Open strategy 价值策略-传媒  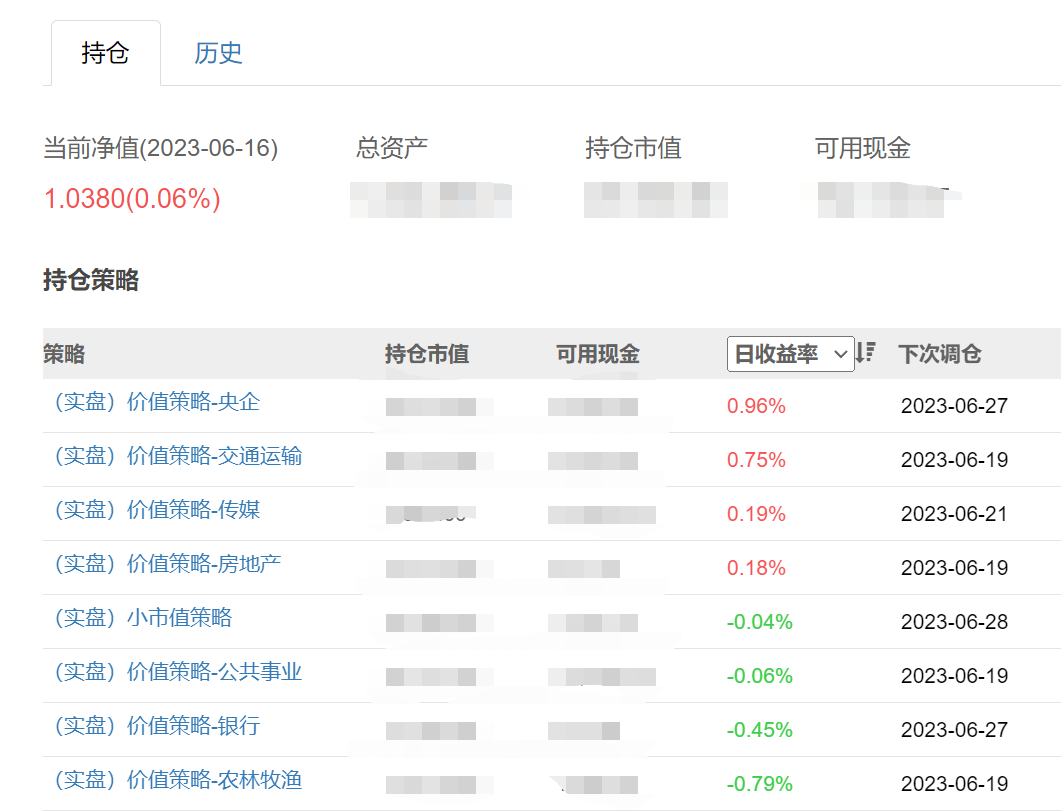click(x=157, y=509)
